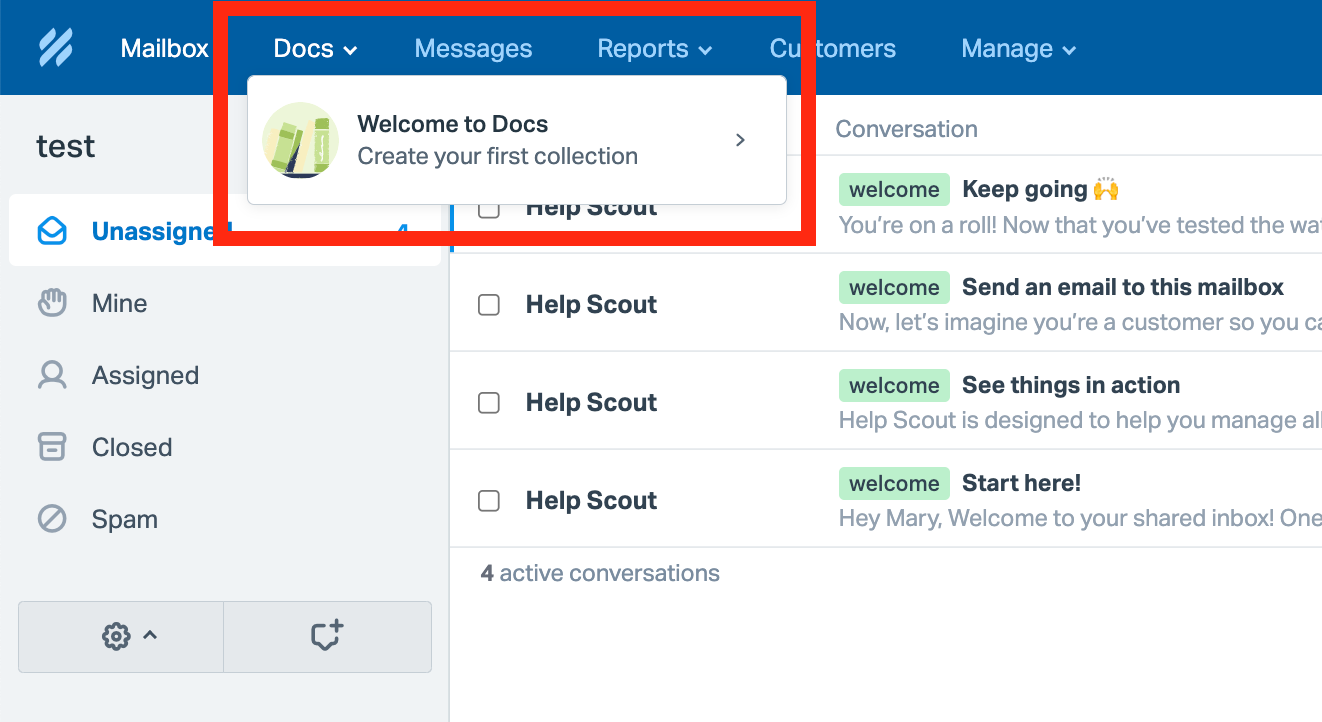The height and width of the screenshot is (722, 1322).
Task: Go to the Mailbox nav item
Action: [x=165, y=48]
